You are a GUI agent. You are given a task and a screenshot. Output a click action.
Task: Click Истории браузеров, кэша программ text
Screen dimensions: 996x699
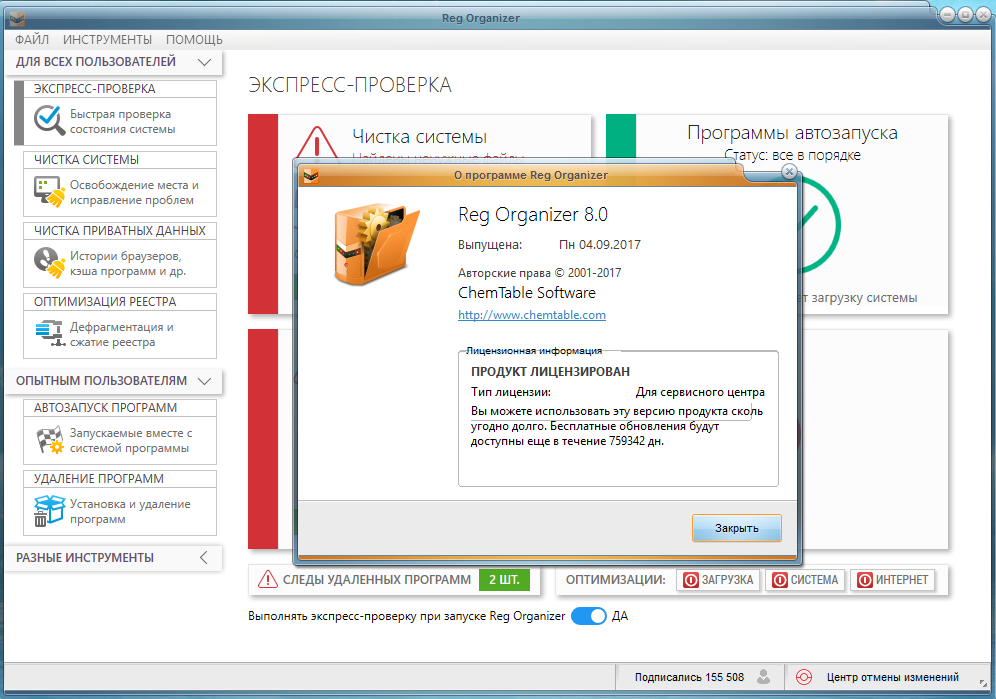[128, 264]
